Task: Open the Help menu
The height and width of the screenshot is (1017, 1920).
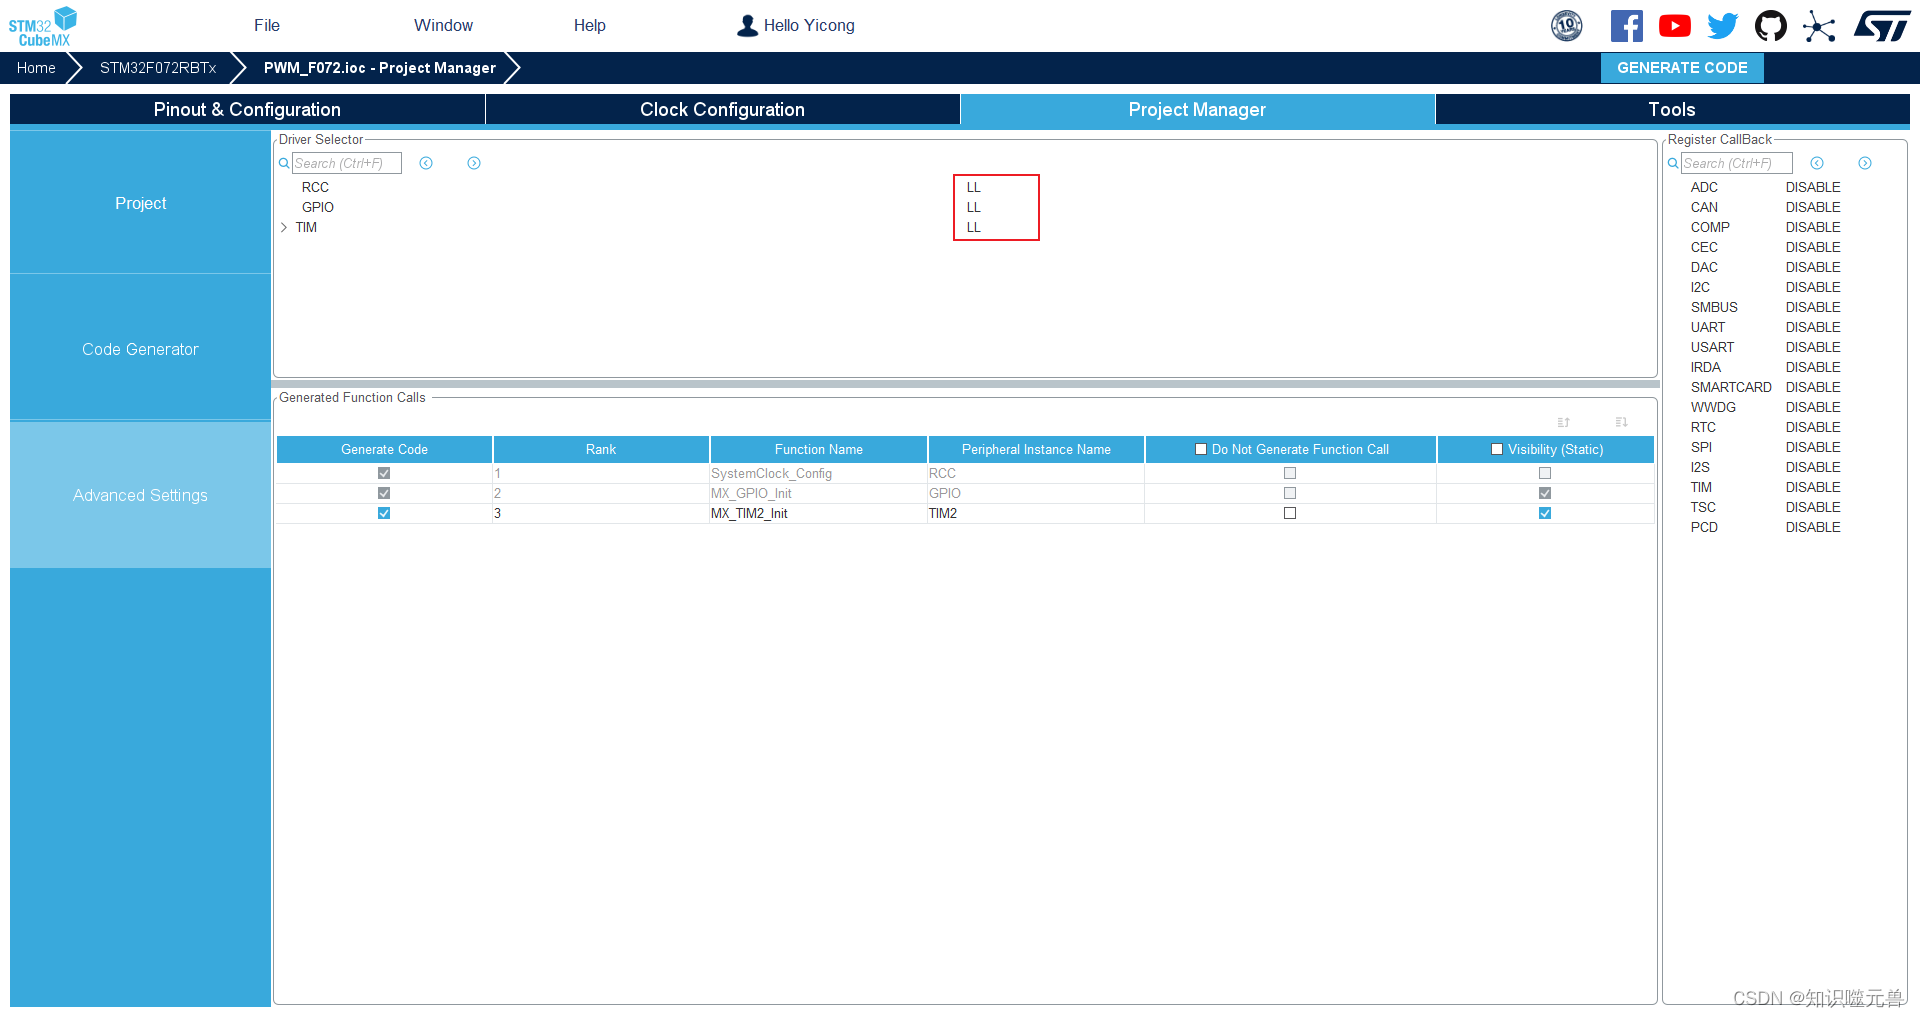Action: click(x=589, y=26)
